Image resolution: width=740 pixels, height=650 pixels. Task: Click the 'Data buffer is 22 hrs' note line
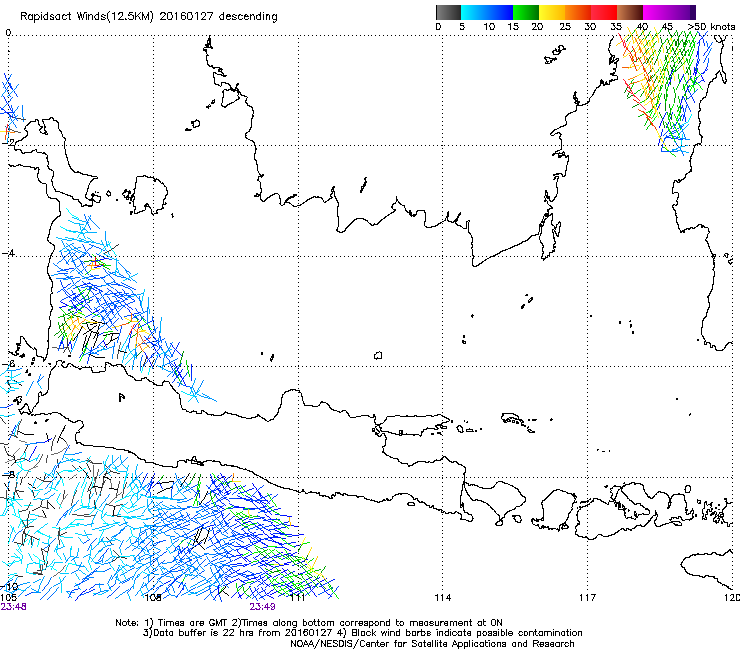point(362,633)
